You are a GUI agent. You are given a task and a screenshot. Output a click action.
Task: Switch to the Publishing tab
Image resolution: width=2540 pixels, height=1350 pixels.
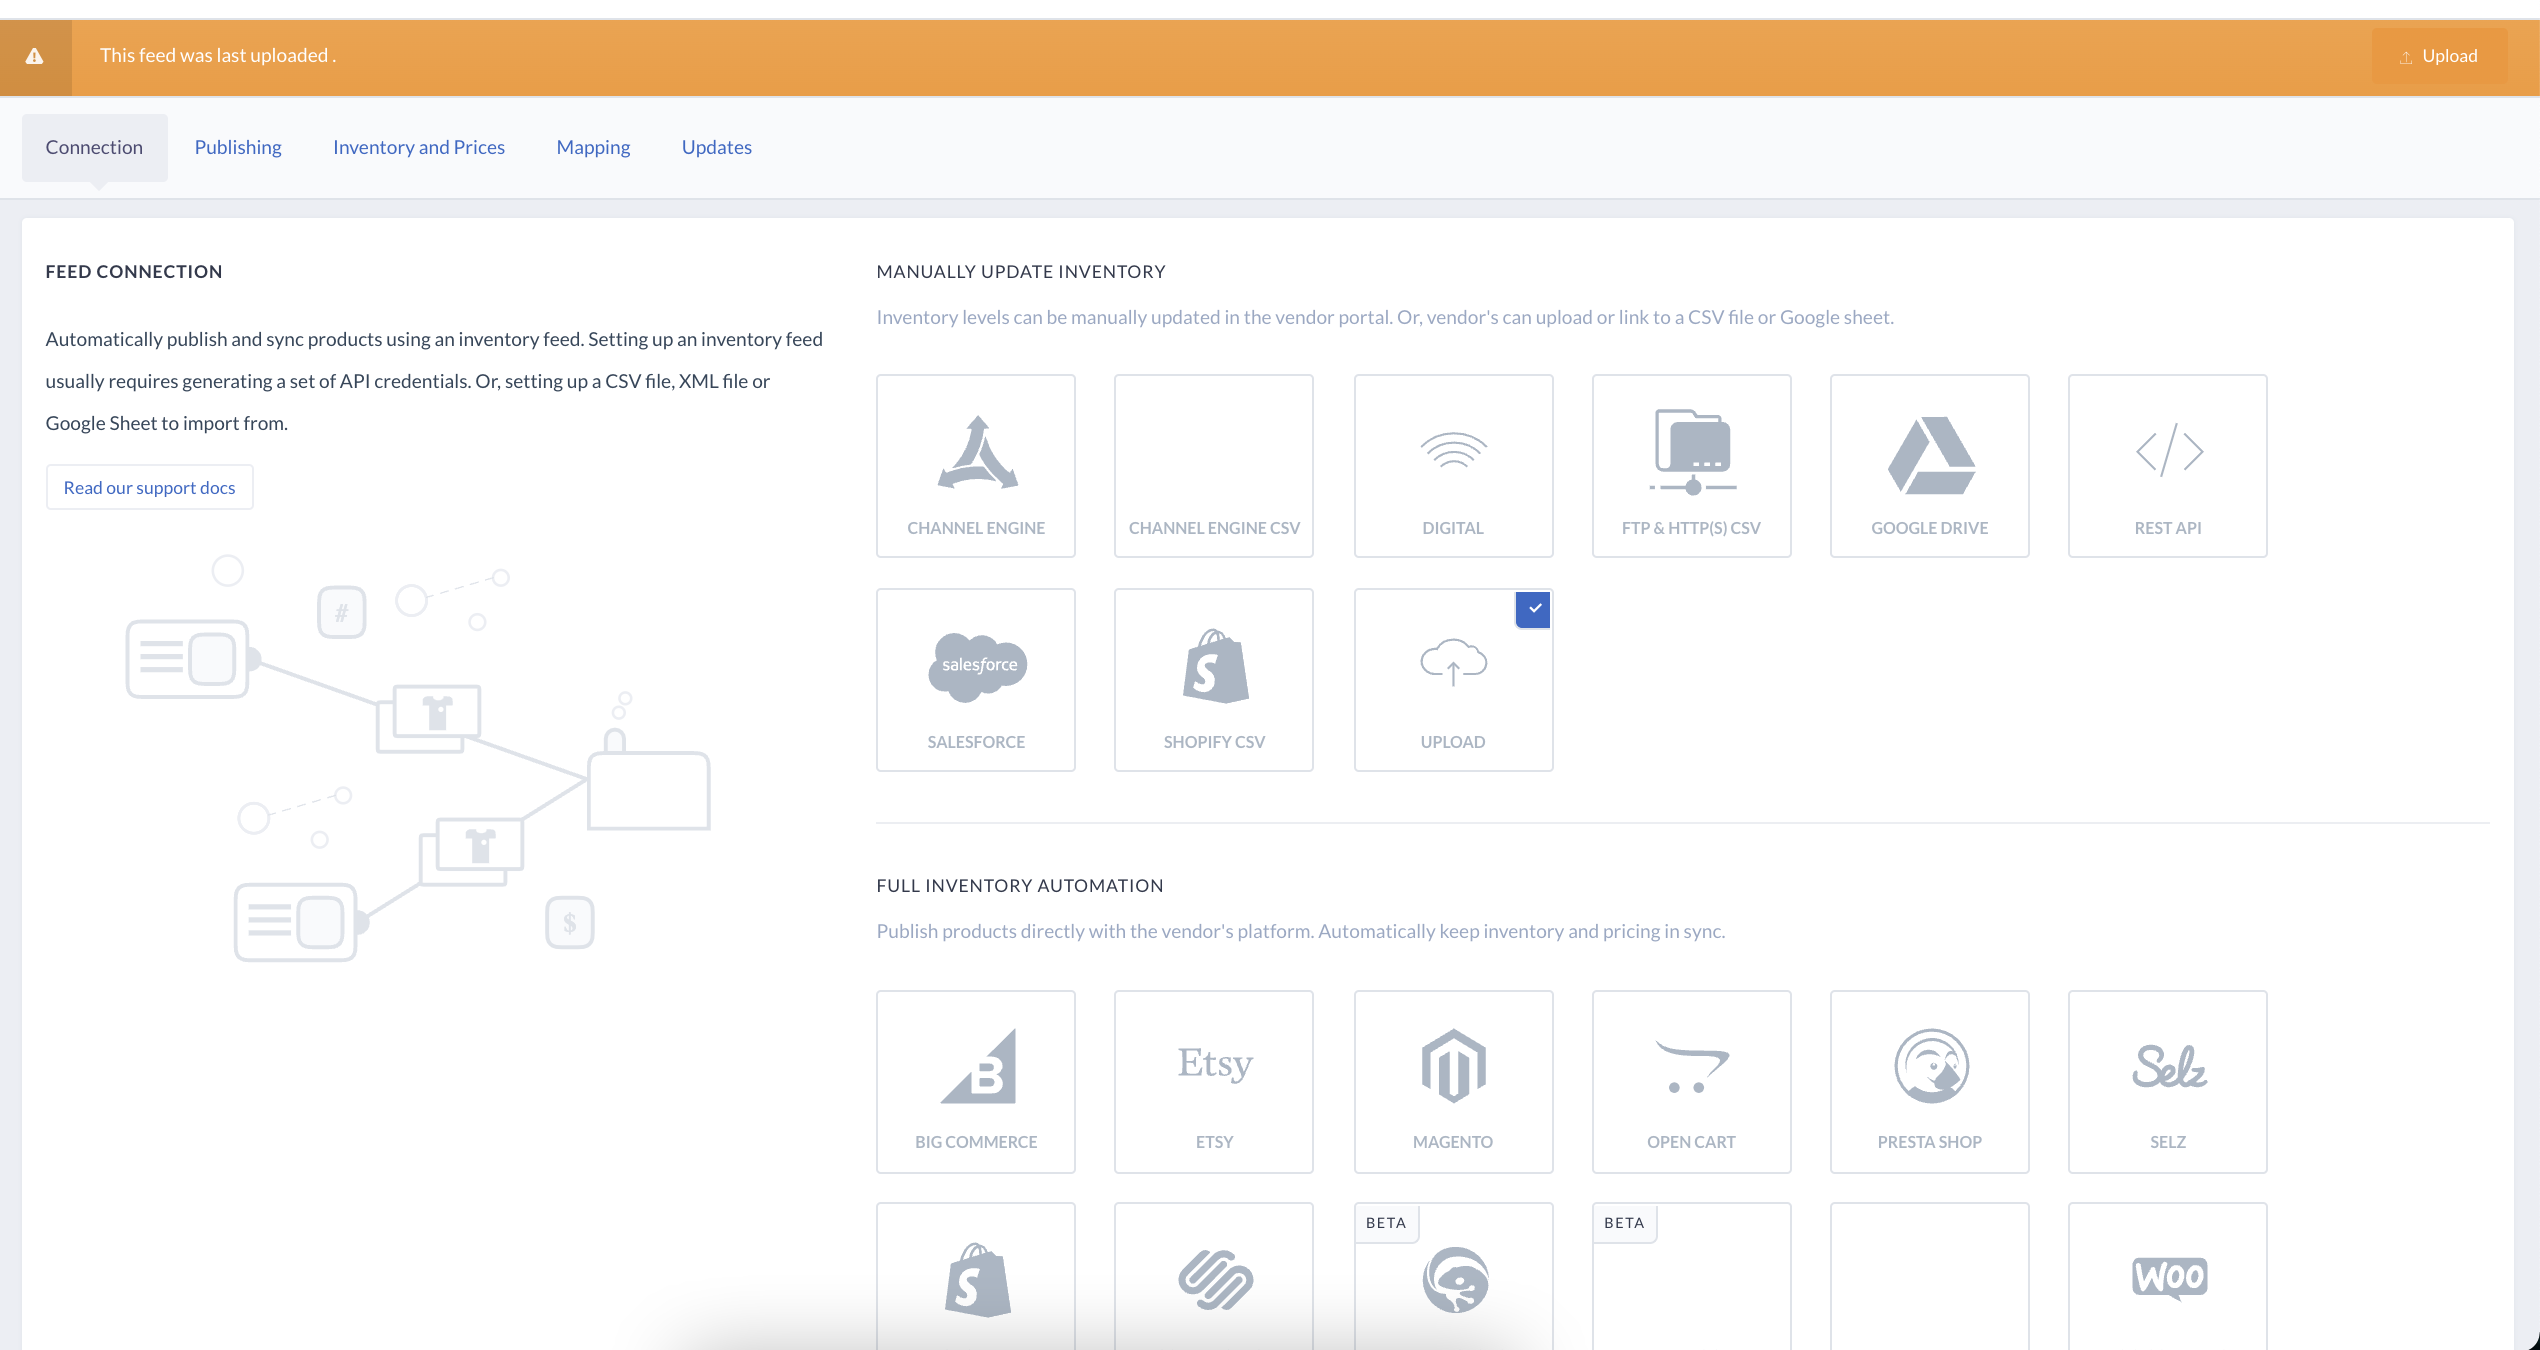point(238,147)
